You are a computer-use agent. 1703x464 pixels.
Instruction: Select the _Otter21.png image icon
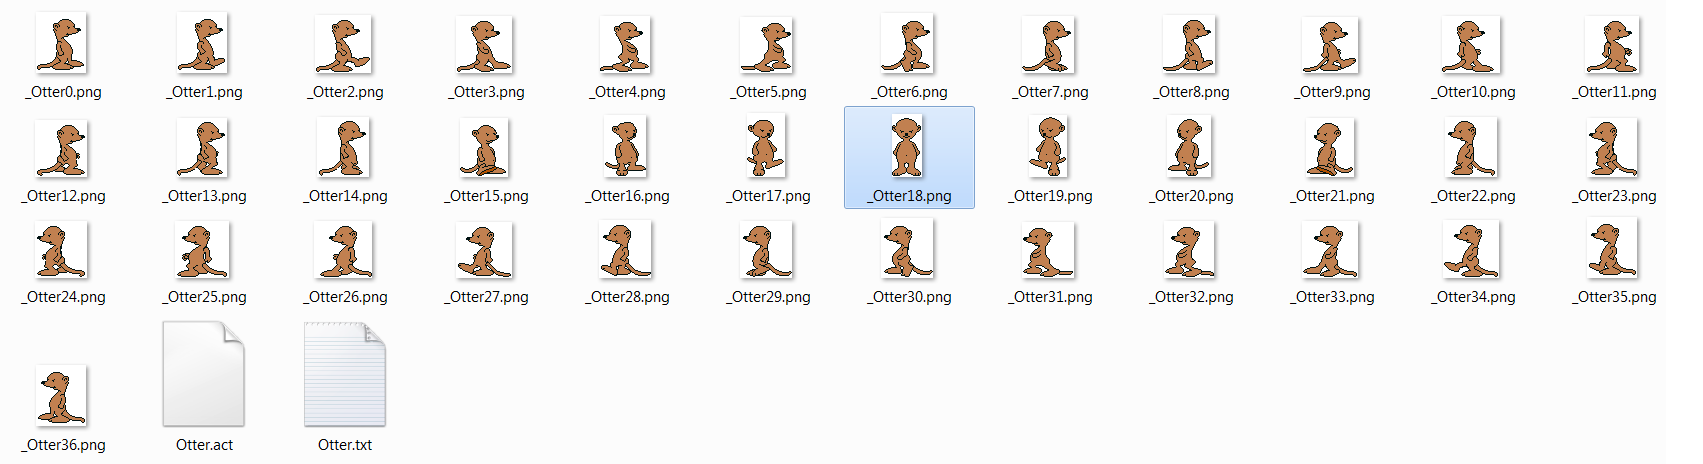click(x=1331, y=148)
